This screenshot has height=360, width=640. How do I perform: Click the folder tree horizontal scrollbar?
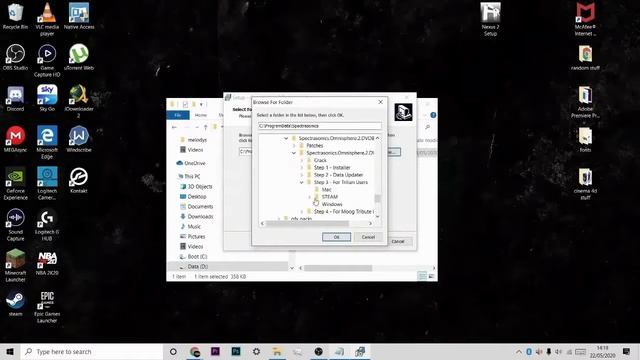tap(308, 224)
